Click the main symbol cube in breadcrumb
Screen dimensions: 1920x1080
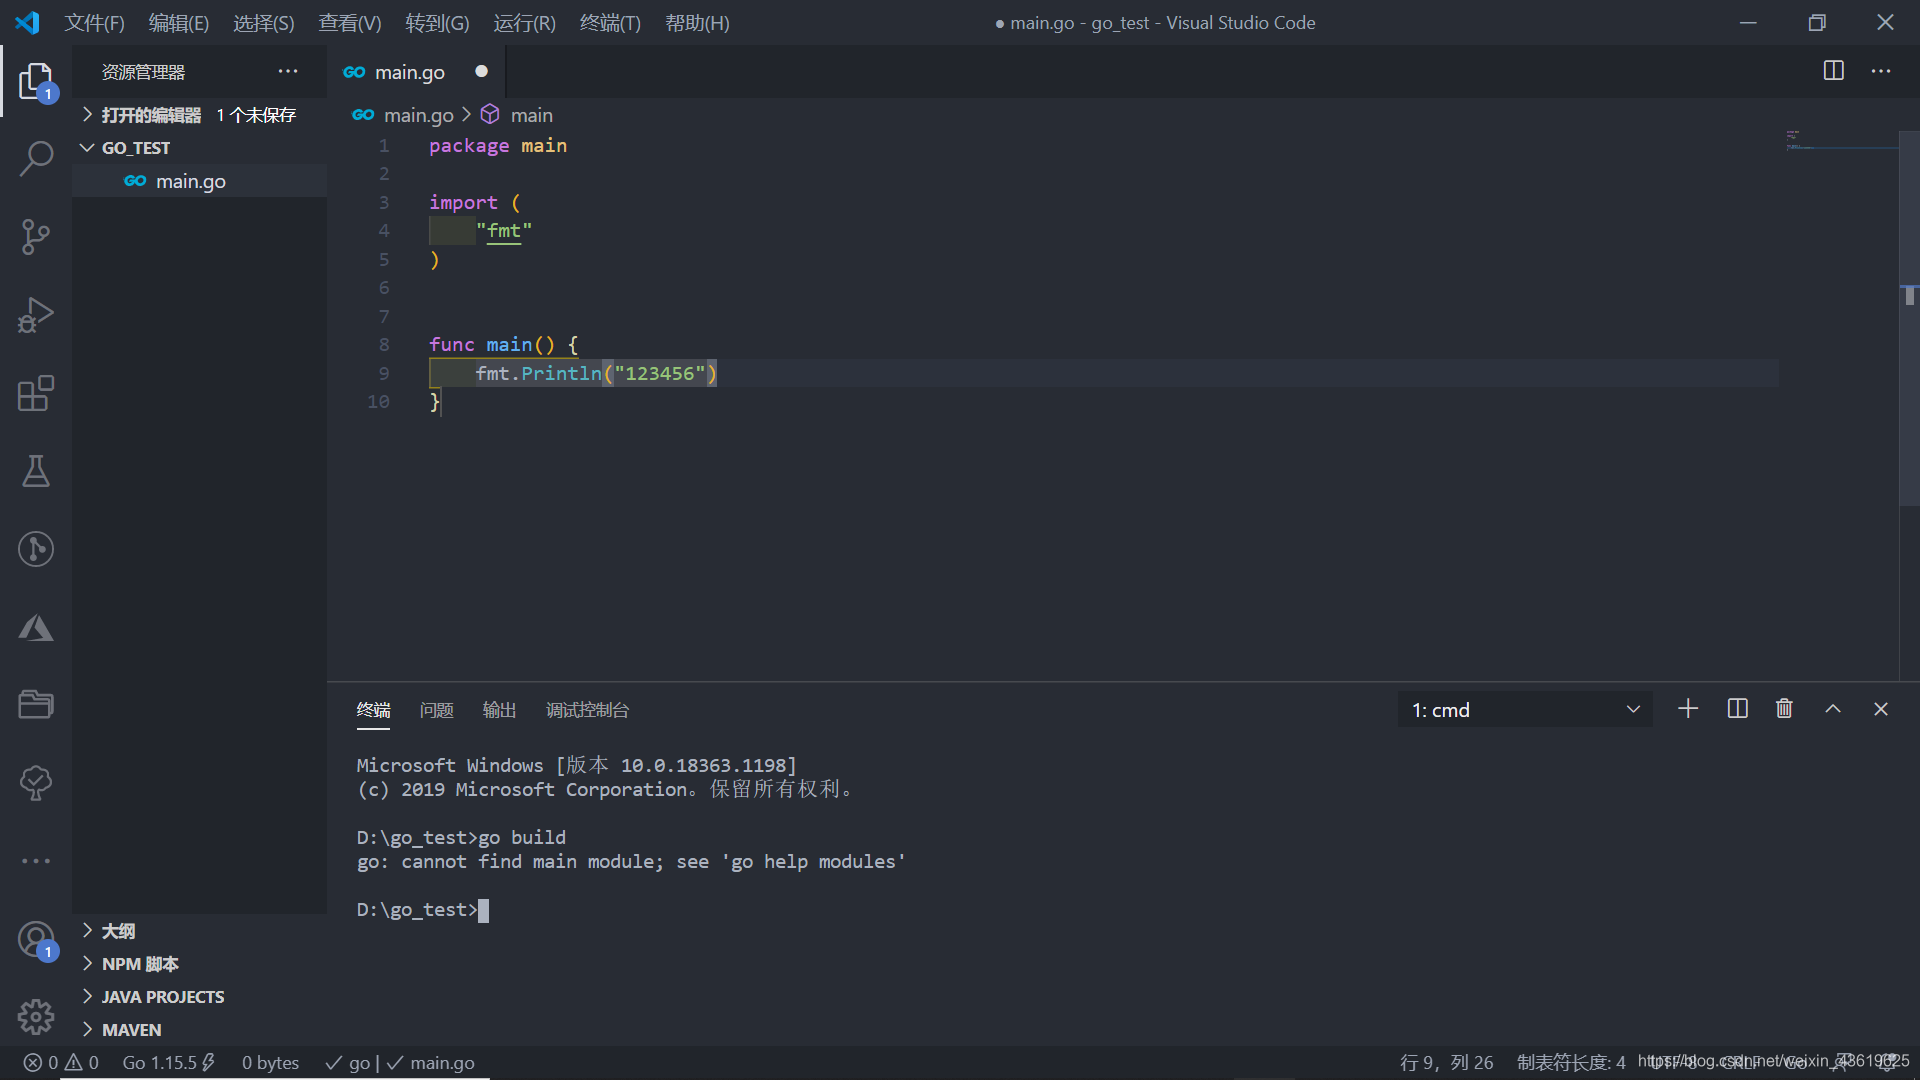(490, 115)
